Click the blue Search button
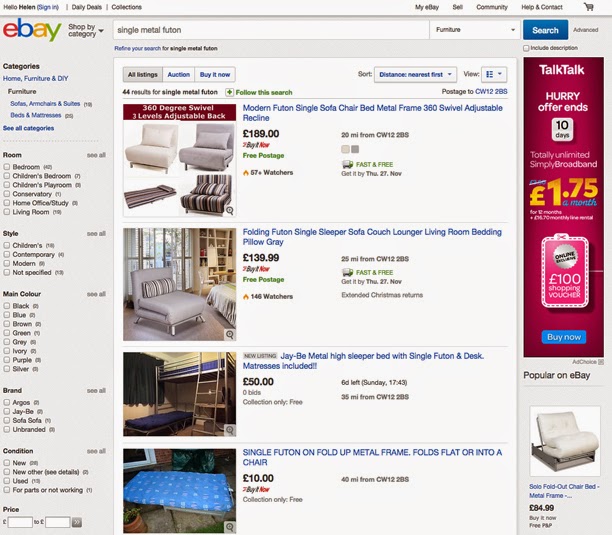The width and height of the screenshot is (612, 535). coord(545,30)
